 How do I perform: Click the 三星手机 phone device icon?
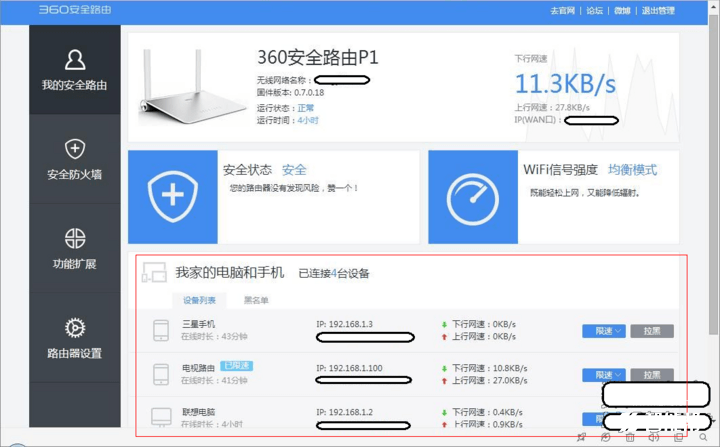(x=160, y=331)
